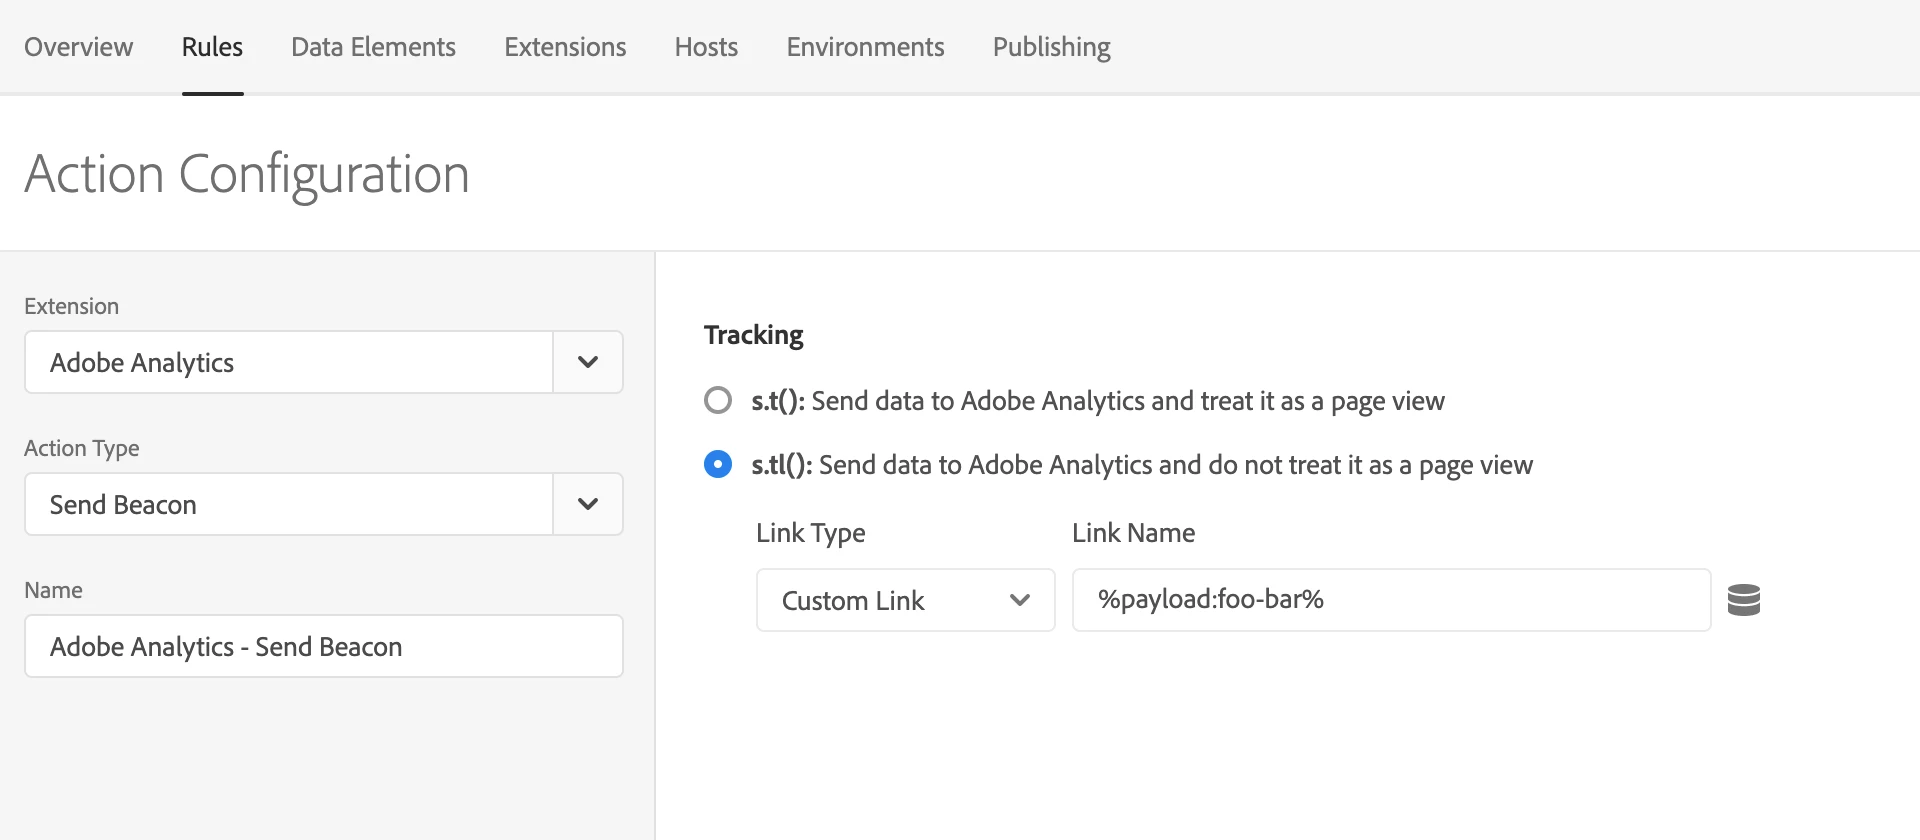The image size is (1920, 840).
Task: Expand the Extension dropdown arrow
Action: click(x=588, y=362)
